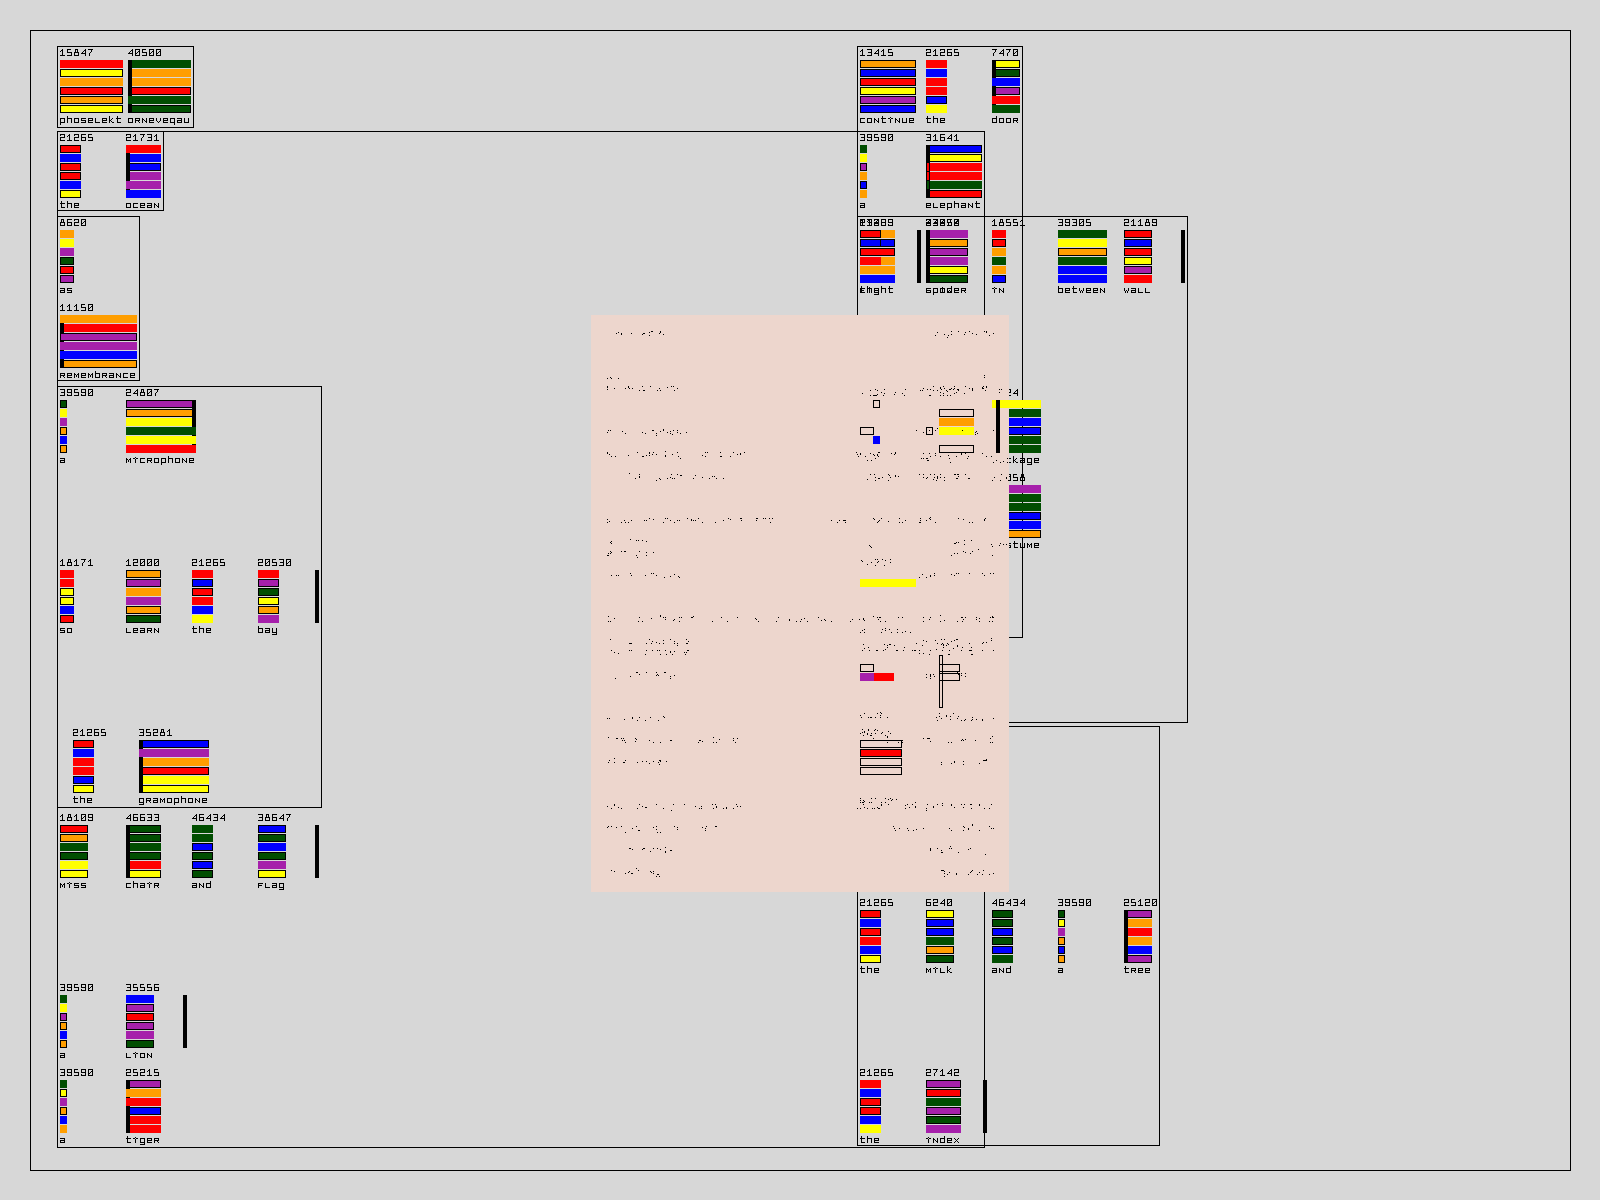The image size is (1600, 1200).
Task: Click the 'index' word glyph
Action: 943,1107
